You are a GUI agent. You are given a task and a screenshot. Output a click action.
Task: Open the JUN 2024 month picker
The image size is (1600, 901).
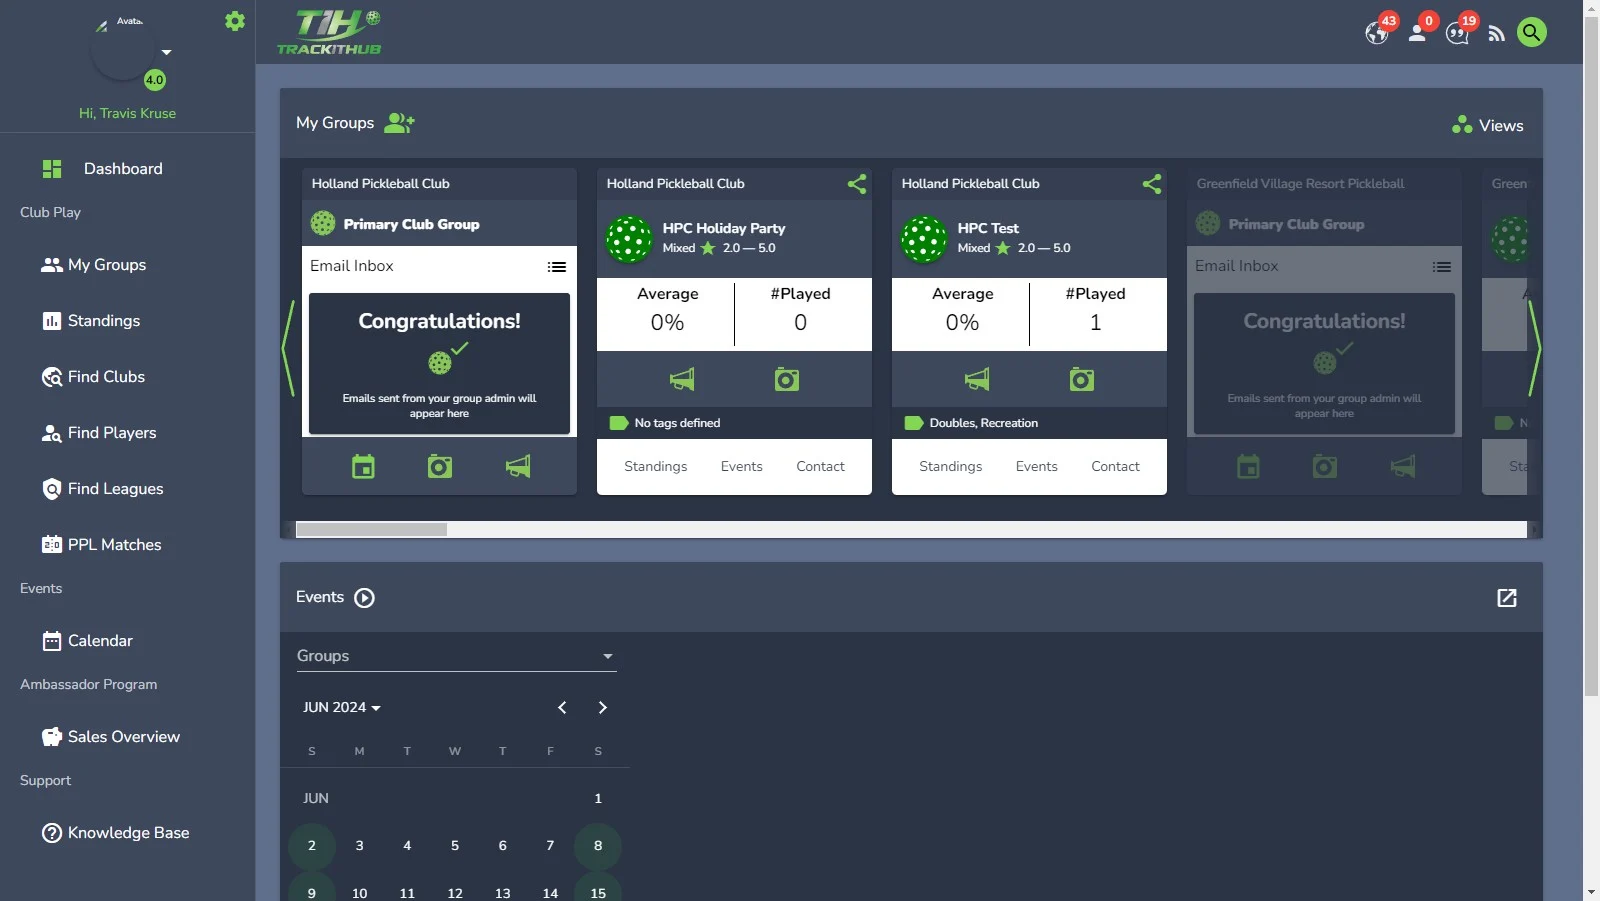[x=342, y=707]
